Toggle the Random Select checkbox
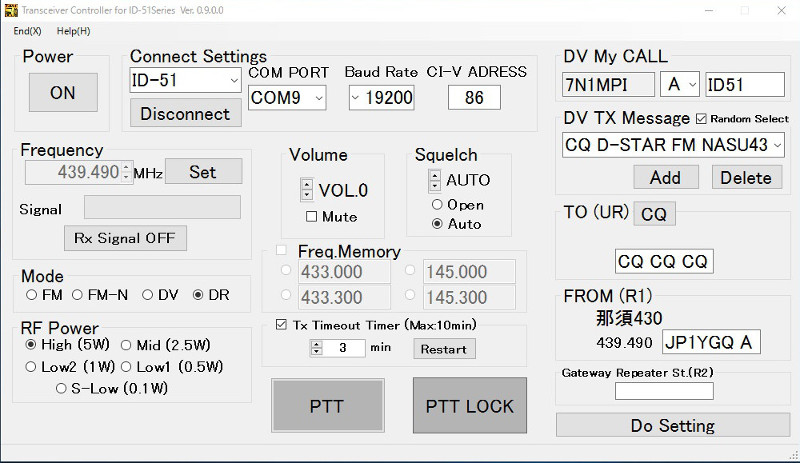Image resolution: width=800 pixels, height=463 pixels. point(701,119)
